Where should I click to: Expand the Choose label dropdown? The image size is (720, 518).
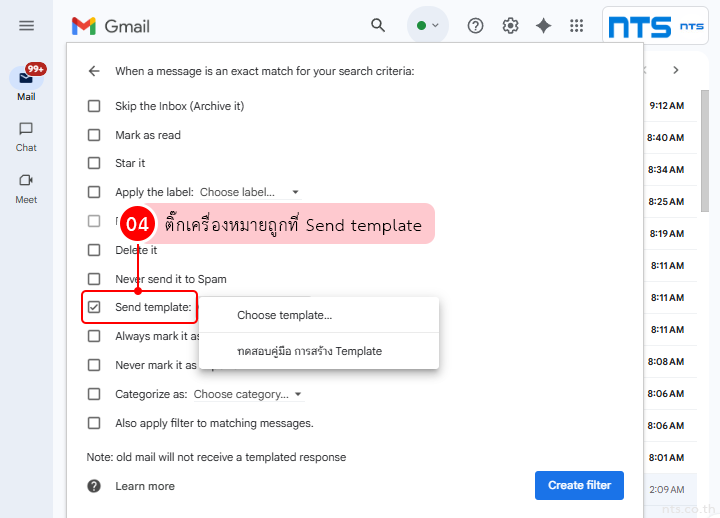pyautogui.click(x=250, y=192)
